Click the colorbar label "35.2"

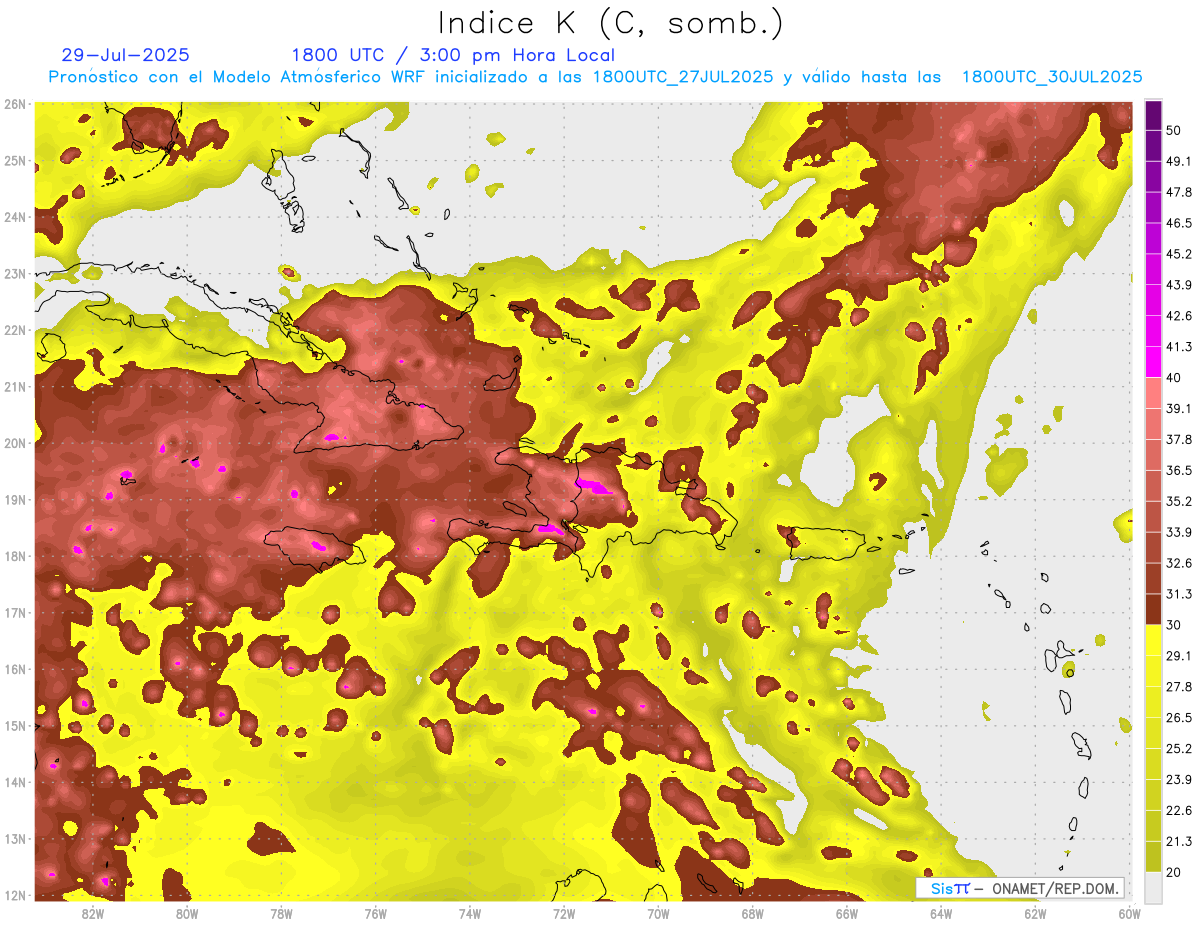tap(1179, 501)
